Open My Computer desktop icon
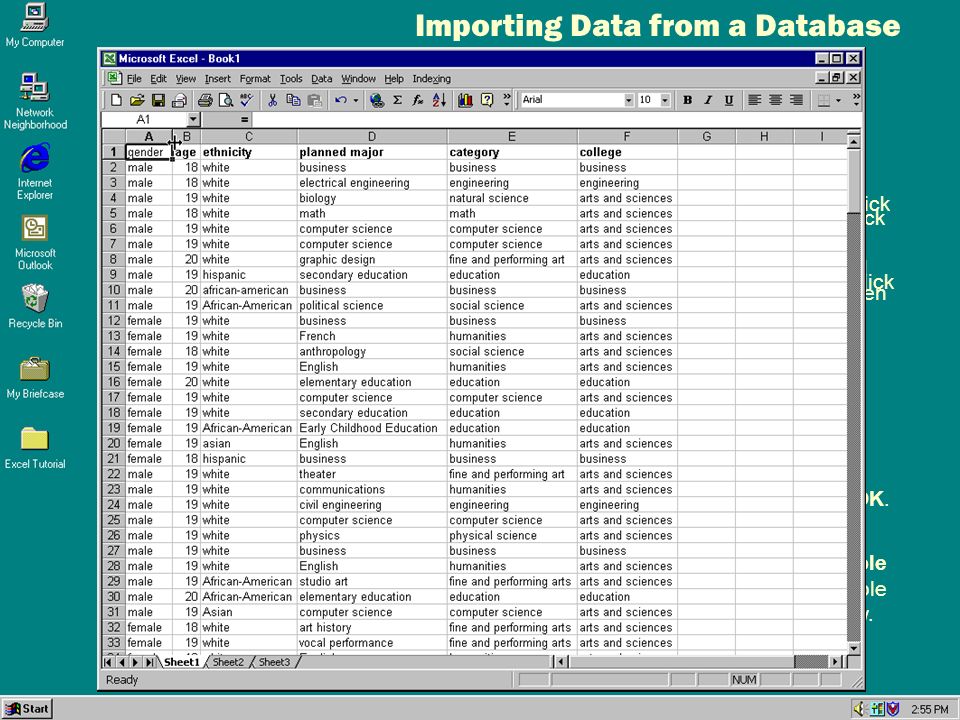The height and width of the screenshot is (720, 960). click(x=34, y=26)
